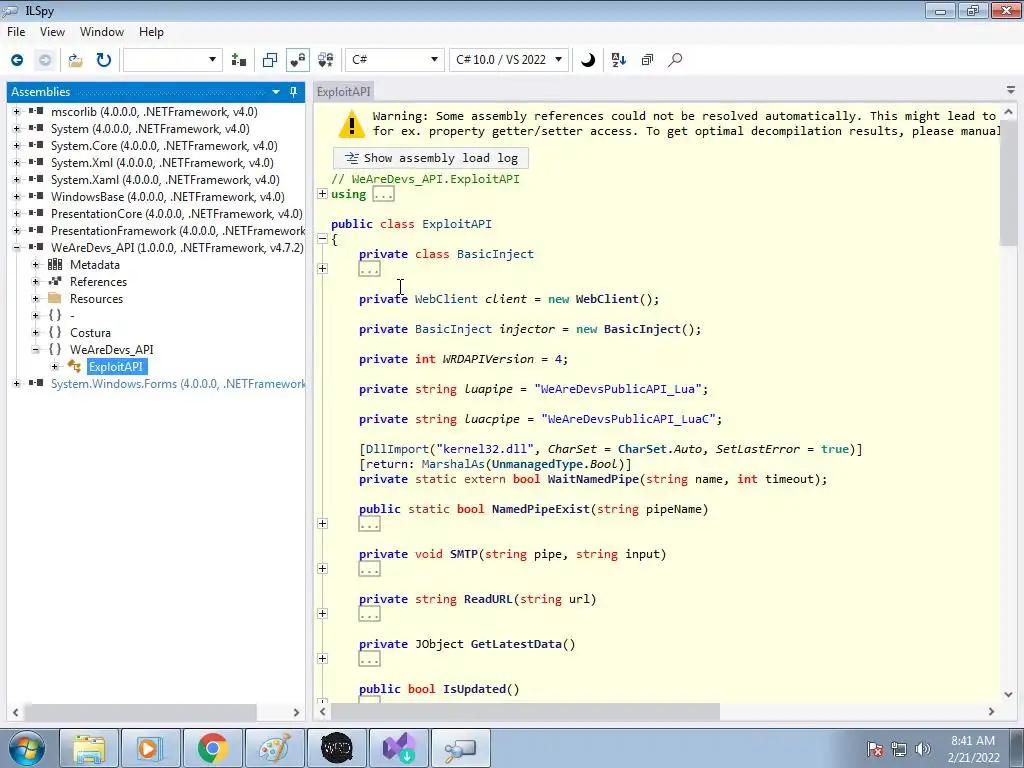Select the System.Xml assembly
The width and height of the screenshot is (1024, 768).
pos(162,163)
